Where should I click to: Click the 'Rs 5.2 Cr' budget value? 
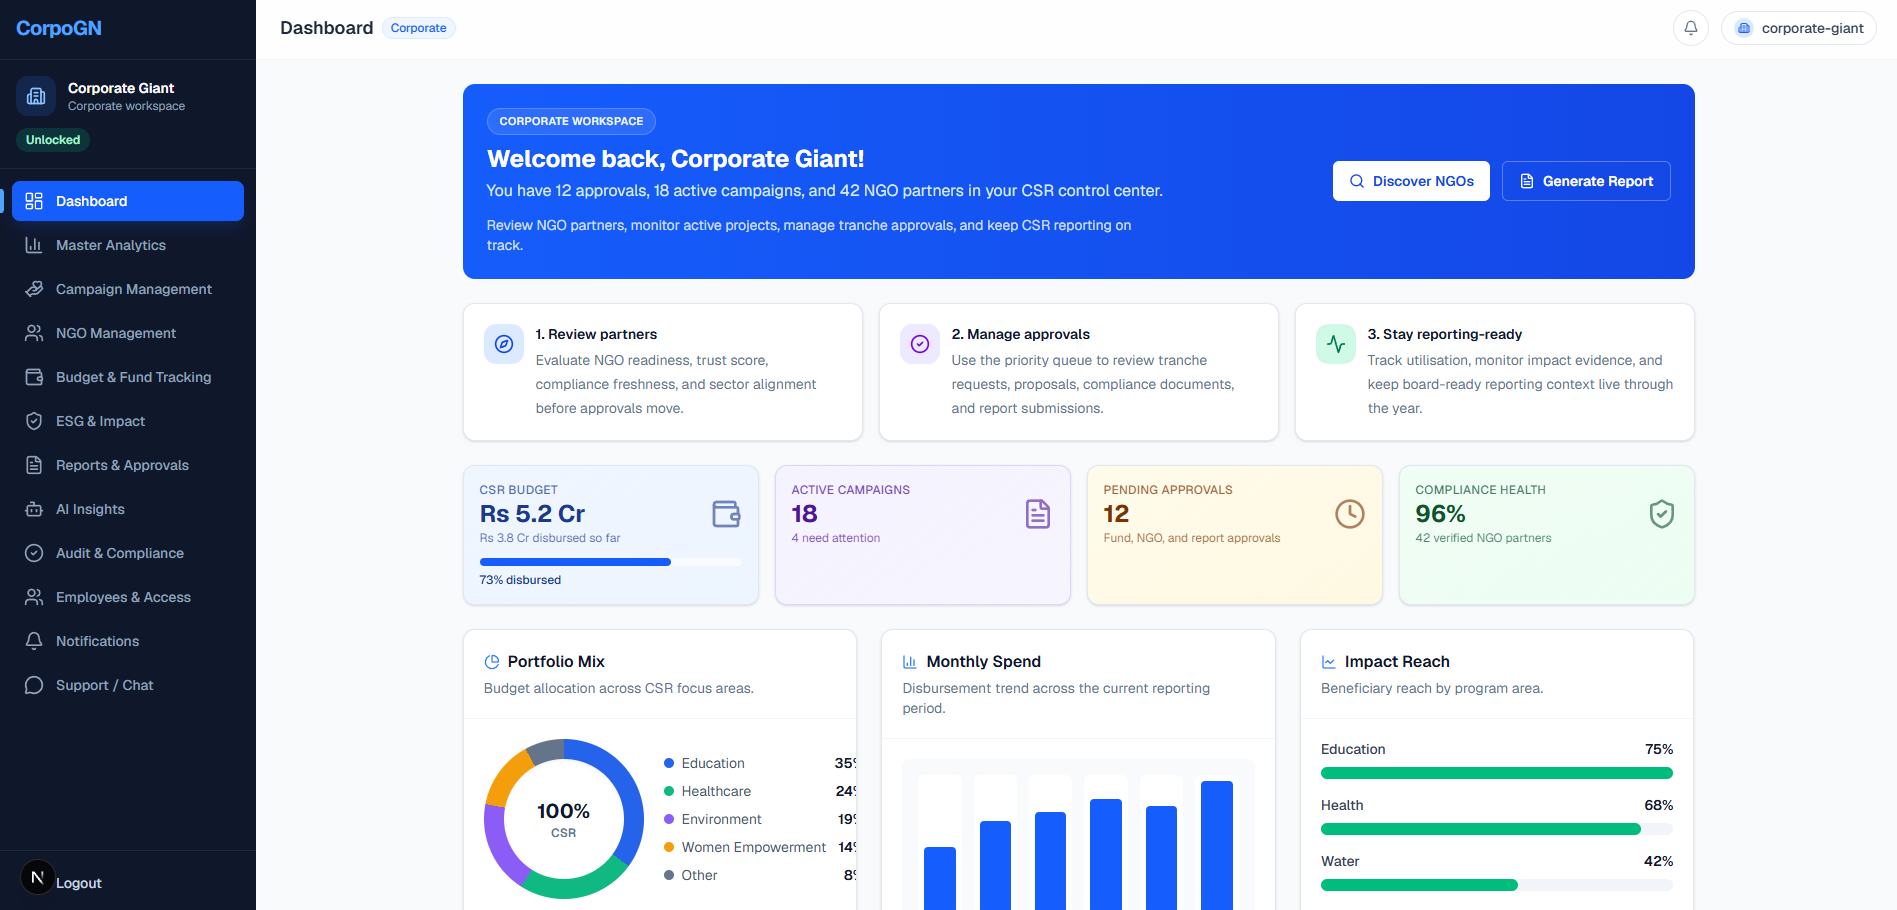pos(532,514)
